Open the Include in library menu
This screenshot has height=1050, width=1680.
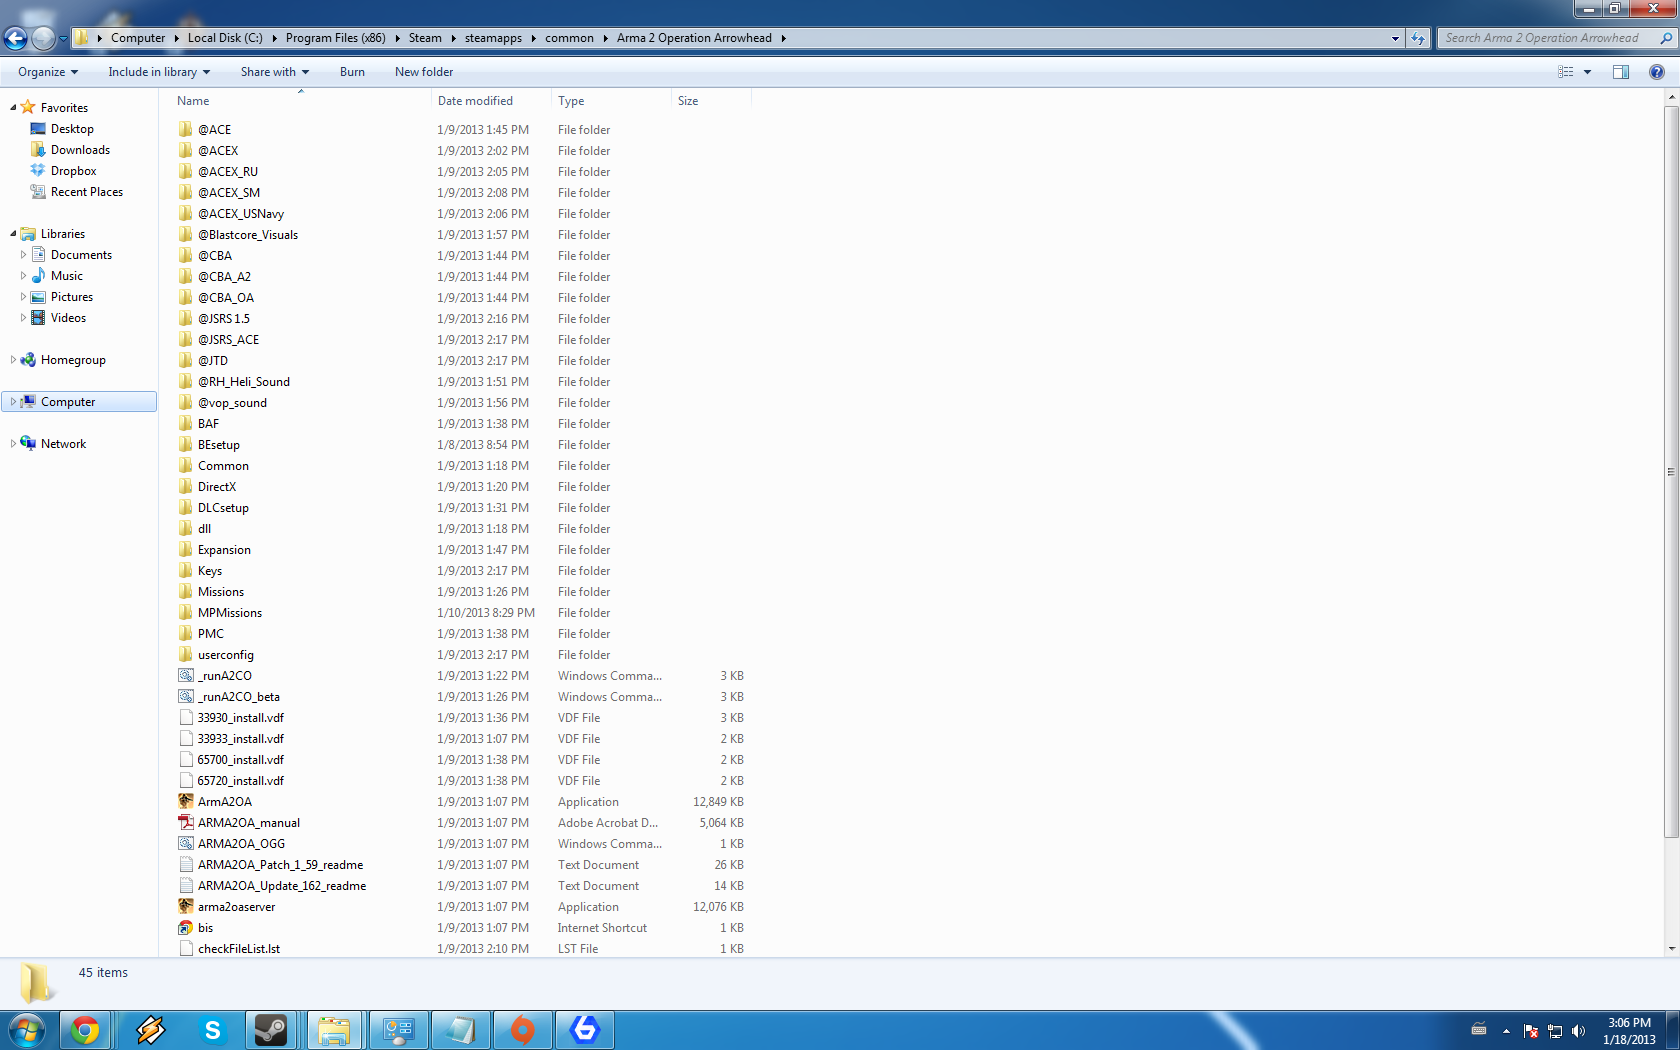159,72
